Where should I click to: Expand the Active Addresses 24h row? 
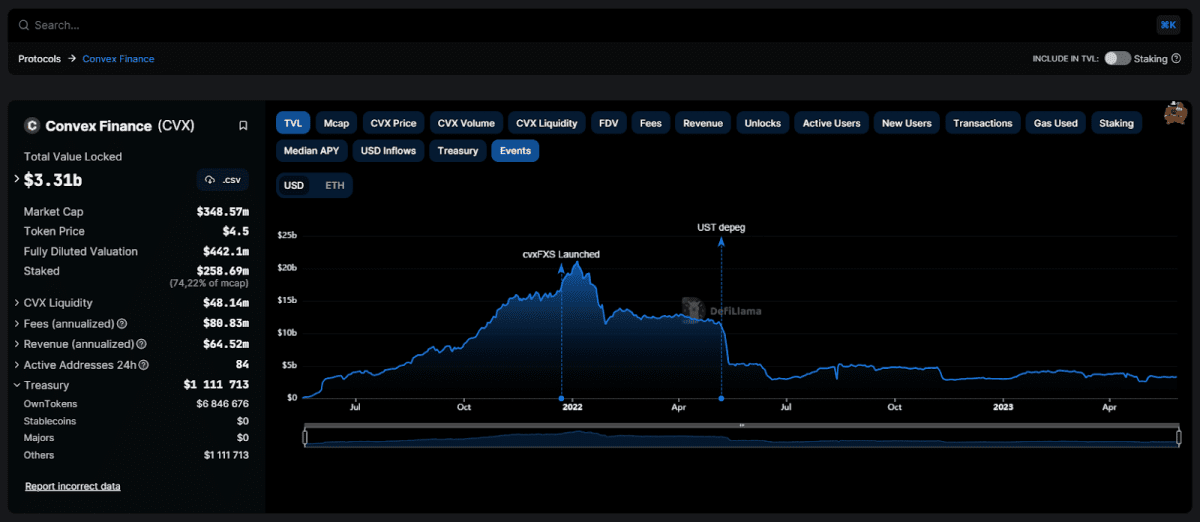17,365
